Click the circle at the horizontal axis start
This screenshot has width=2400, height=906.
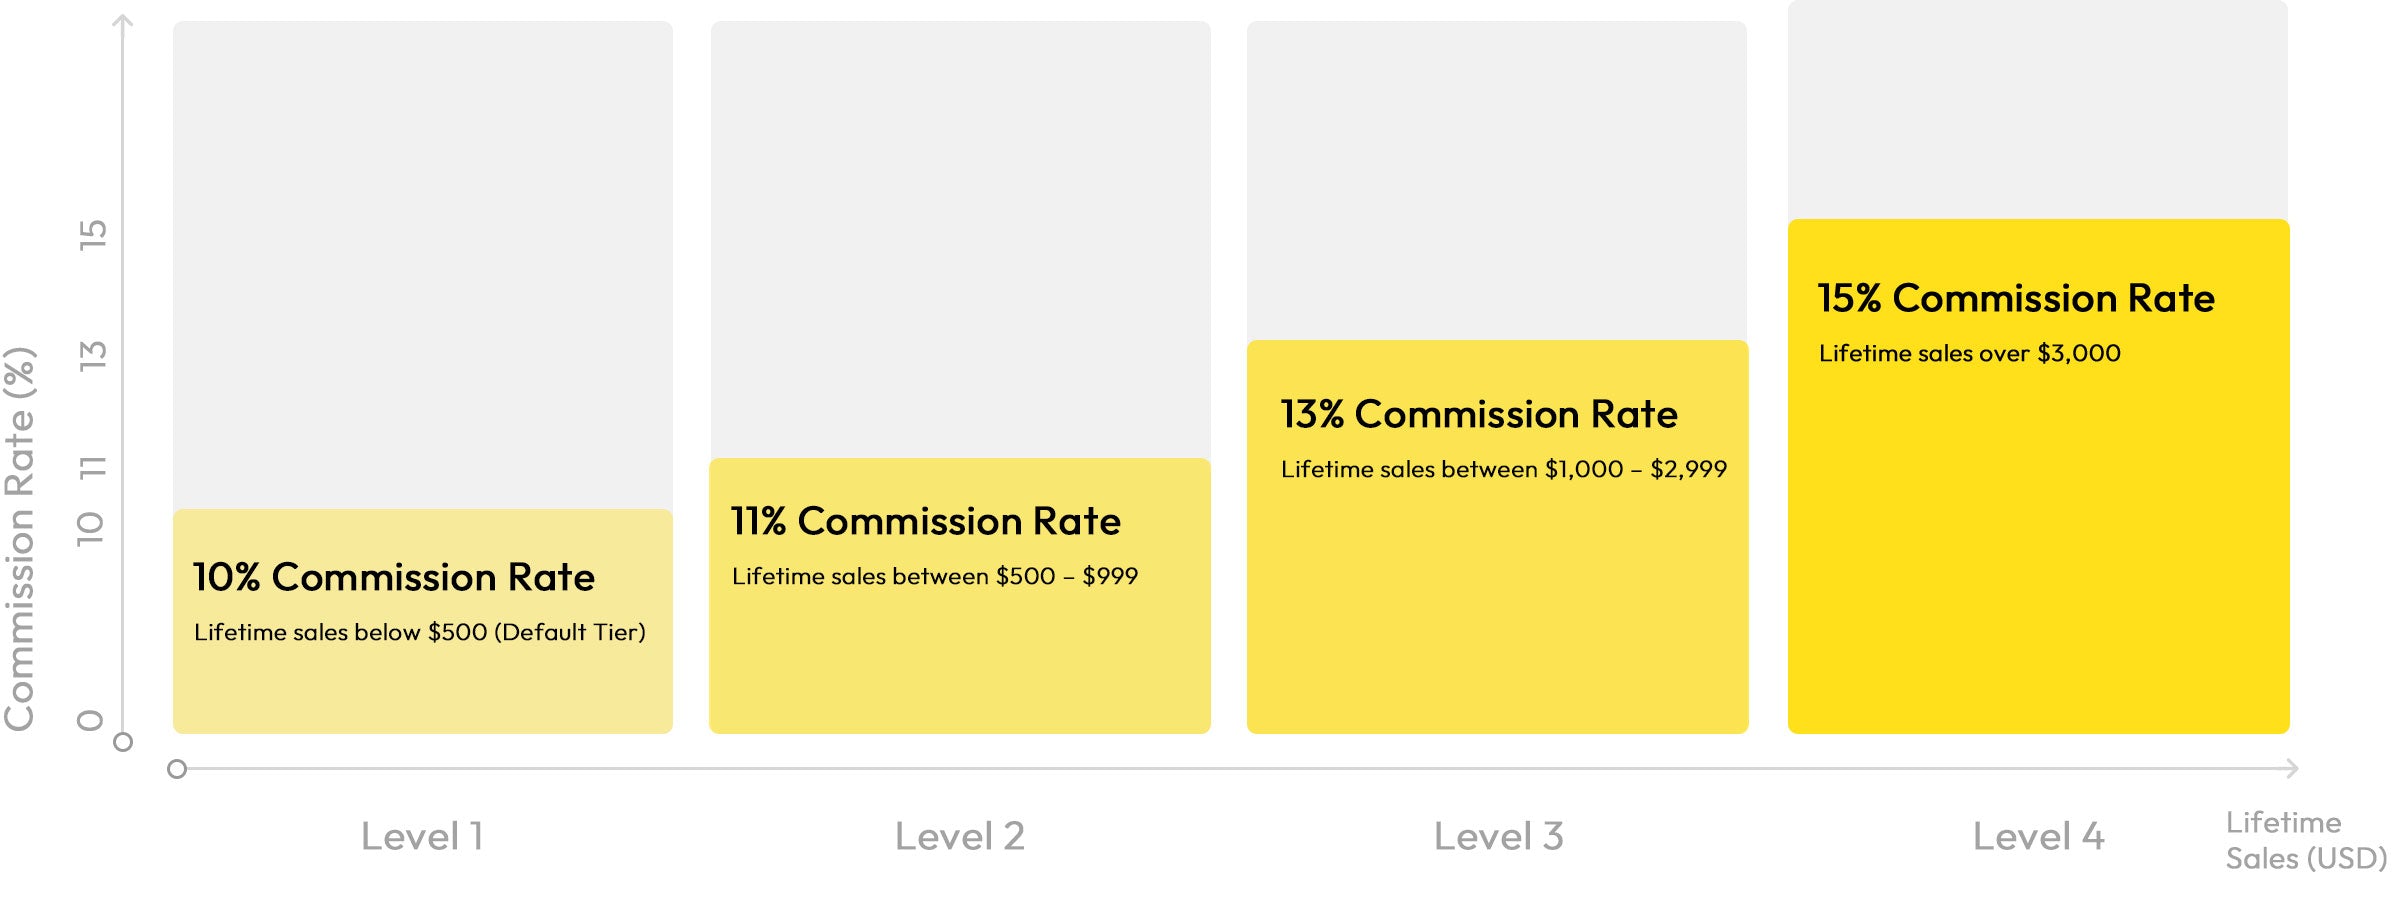(177, 769)
